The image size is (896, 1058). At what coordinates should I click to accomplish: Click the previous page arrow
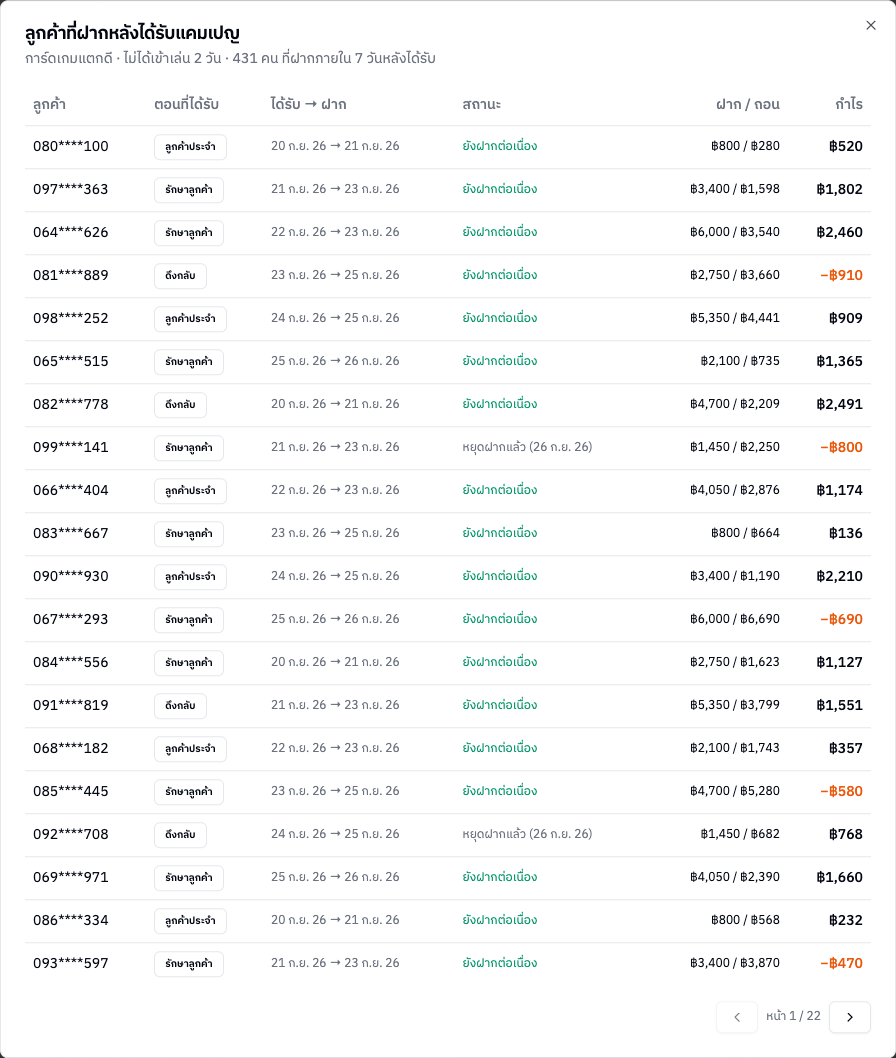[737, 1017]
